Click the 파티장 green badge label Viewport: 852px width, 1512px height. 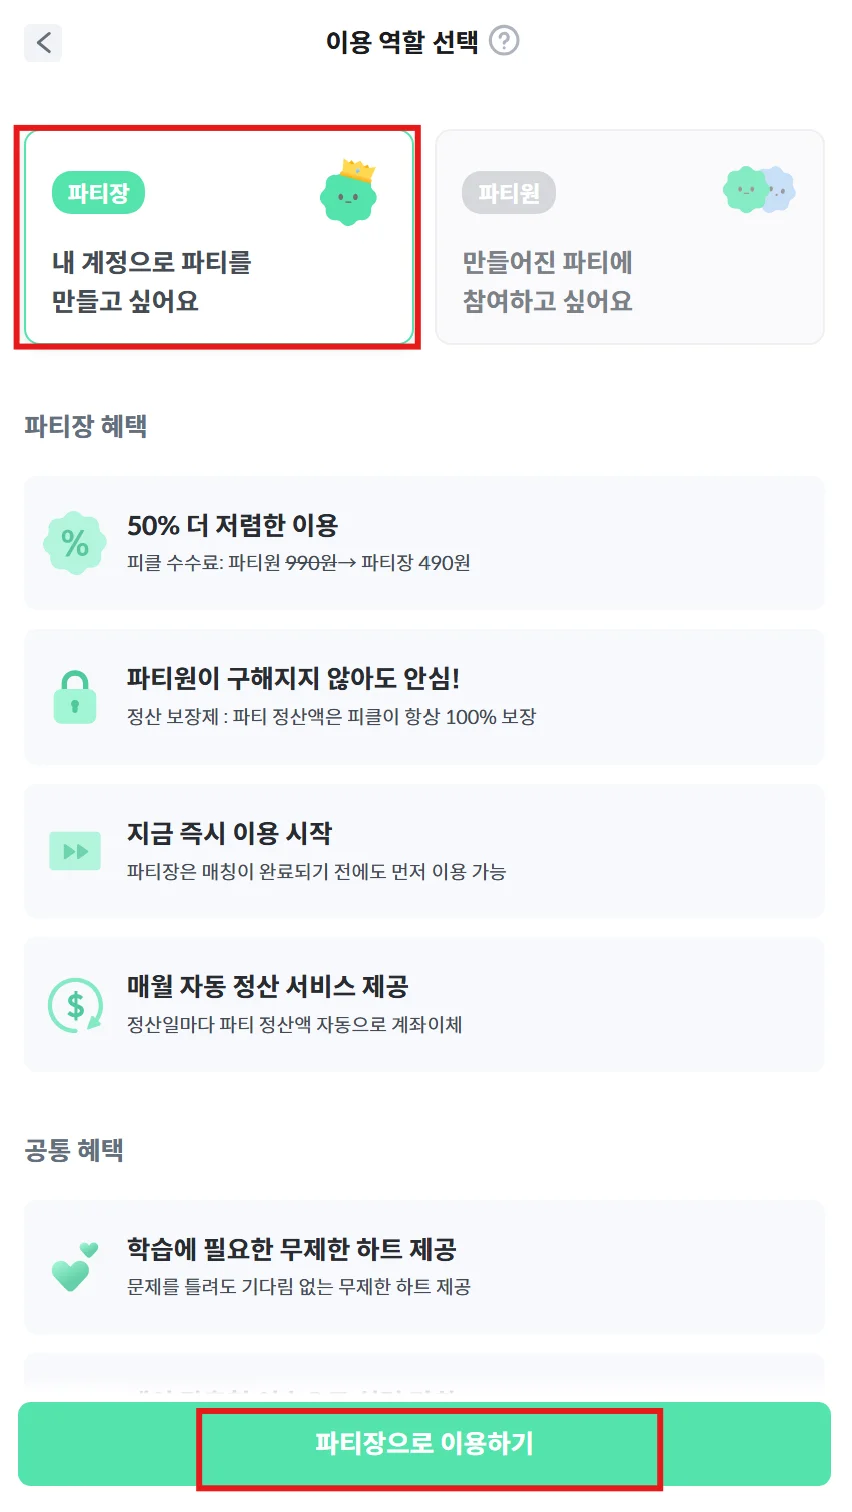click(x=98, y=193)
